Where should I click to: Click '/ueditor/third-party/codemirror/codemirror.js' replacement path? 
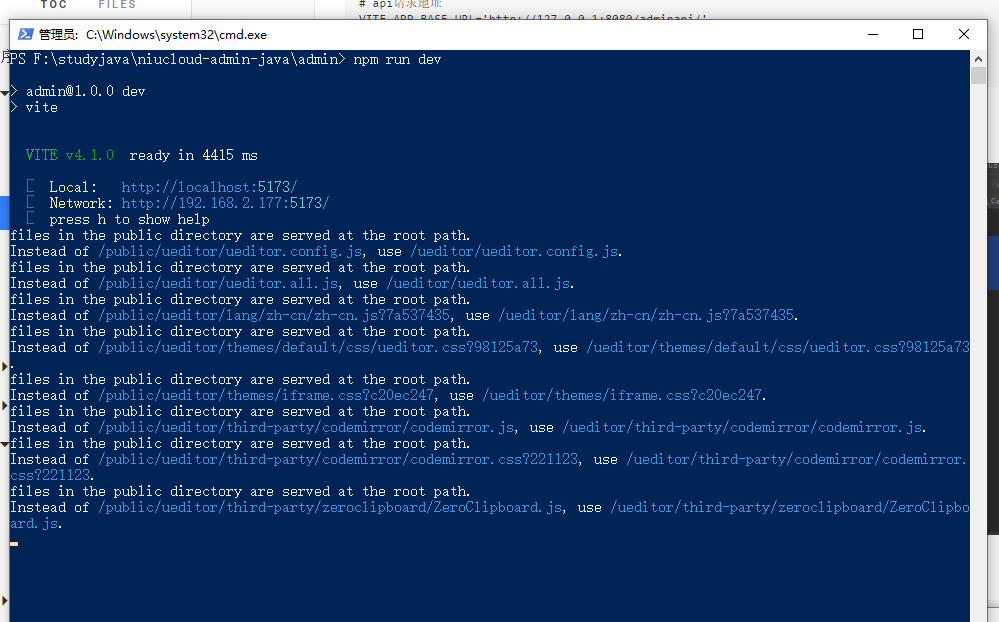pyautogui.click(x=742, y=428)
